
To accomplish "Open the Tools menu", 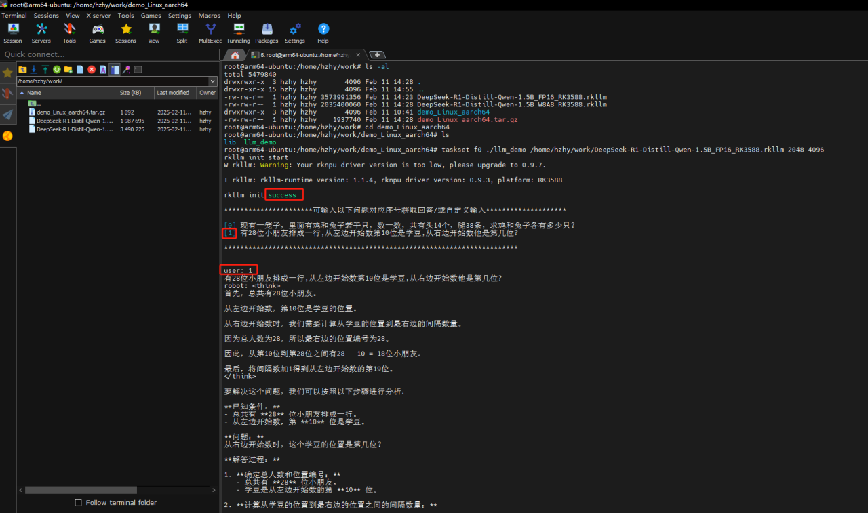I will (126, 15).
